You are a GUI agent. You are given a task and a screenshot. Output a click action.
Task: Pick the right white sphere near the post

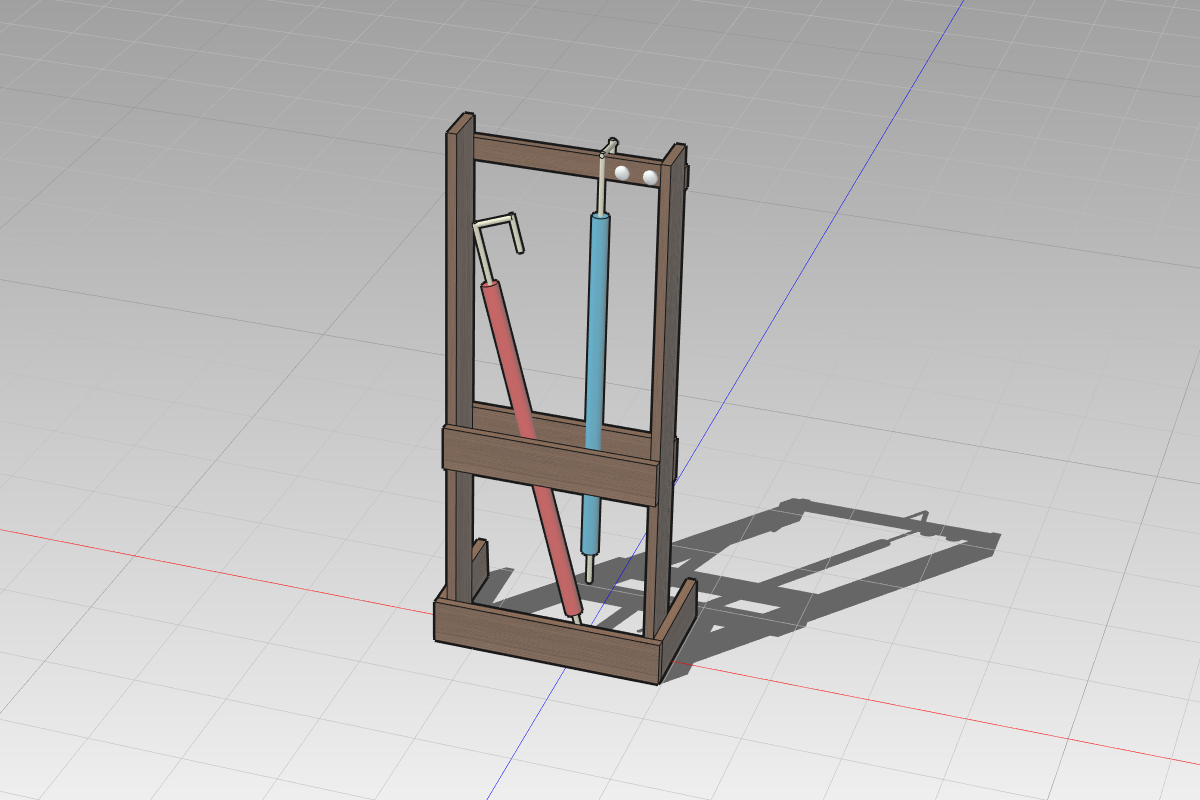650,177
